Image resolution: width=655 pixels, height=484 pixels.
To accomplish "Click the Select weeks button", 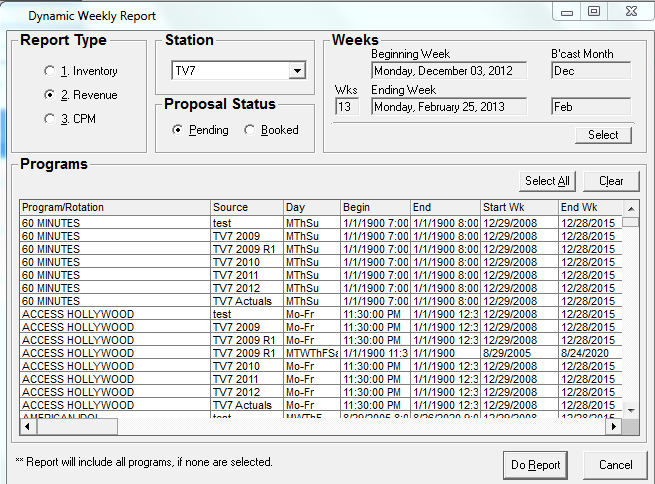I will [603, 135].
